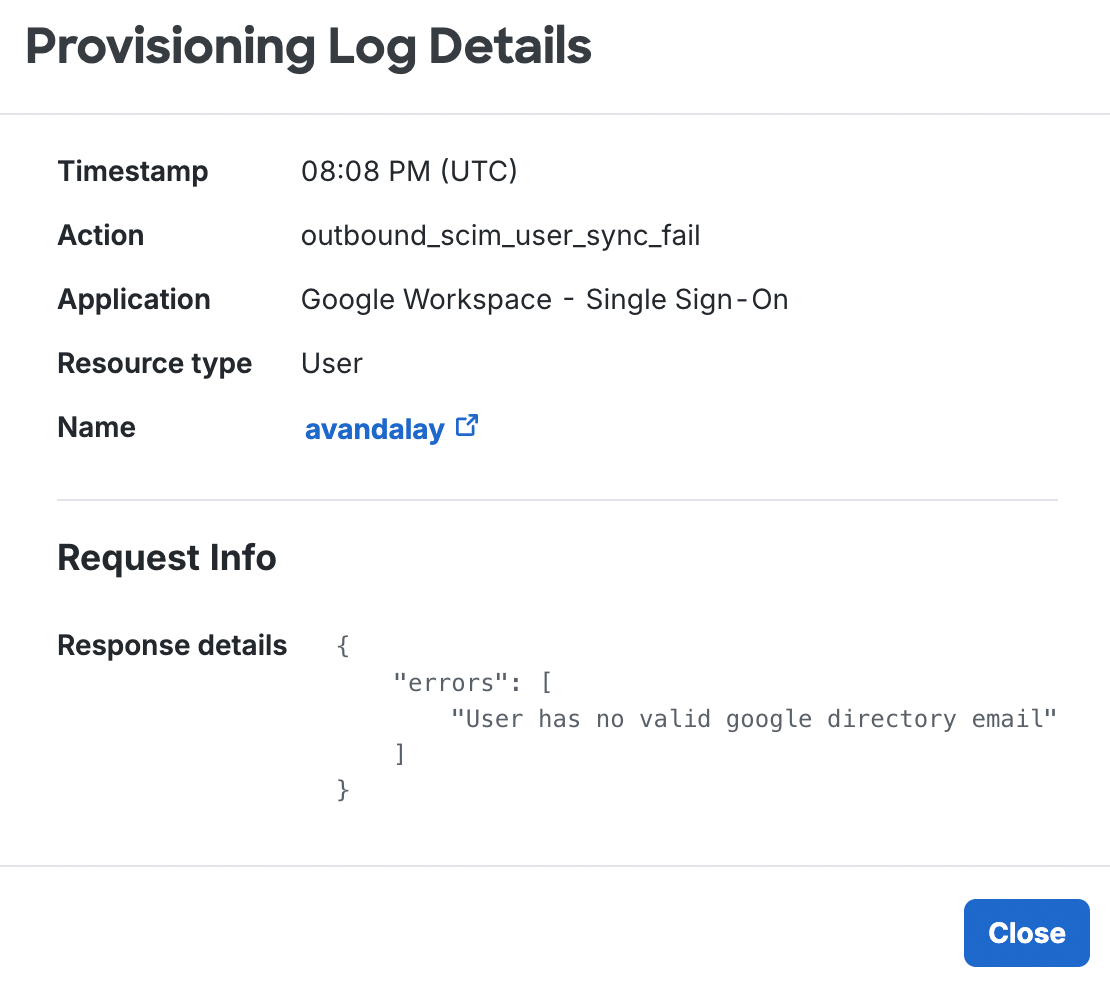Viewport: 1110px width, 990px height.
Task: Select the User resource type value
Action: click(331, 363)
